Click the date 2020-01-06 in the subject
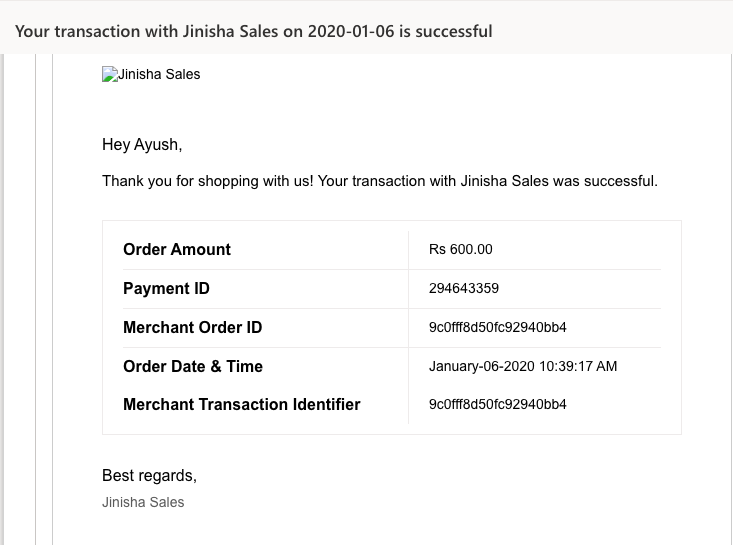The height and width of the screenshot is (545, 733). pyautogui.click(x=351, y=31)
